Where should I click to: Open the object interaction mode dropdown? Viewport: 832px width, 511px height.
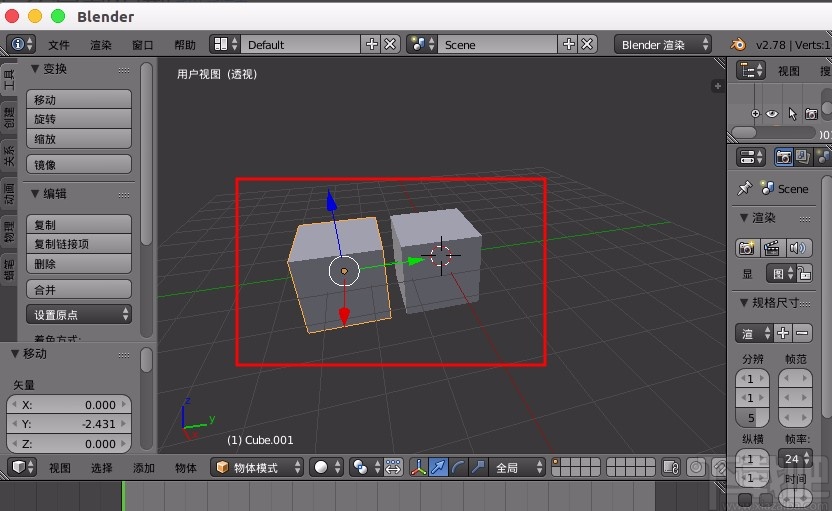[257, 467]
